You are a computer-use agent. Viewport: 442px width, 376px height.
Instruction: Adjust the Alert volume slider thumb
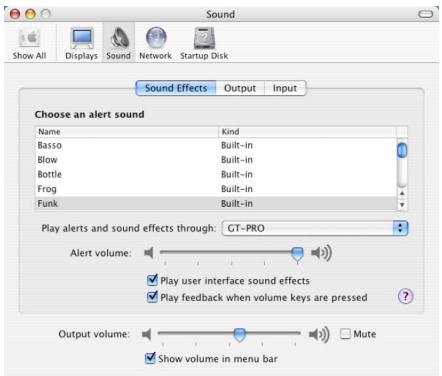[297, 255]
